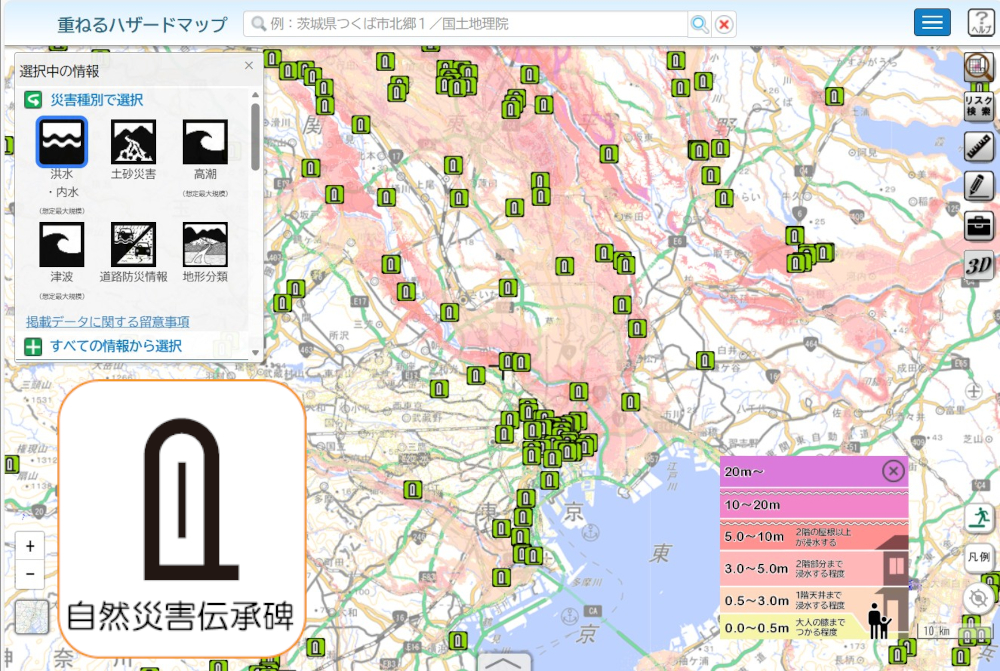
Task: Select the 地形分類 terrain classification icon
Action: click(205, 244)
